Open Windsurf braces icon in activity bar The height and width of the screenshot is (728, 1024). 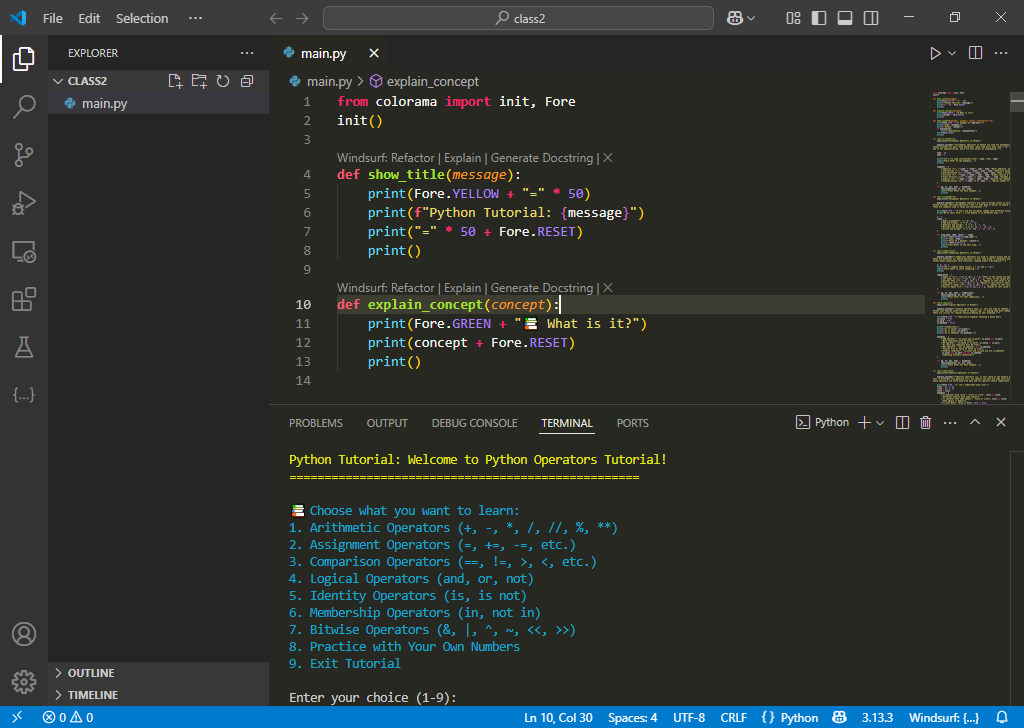point(24,395)
